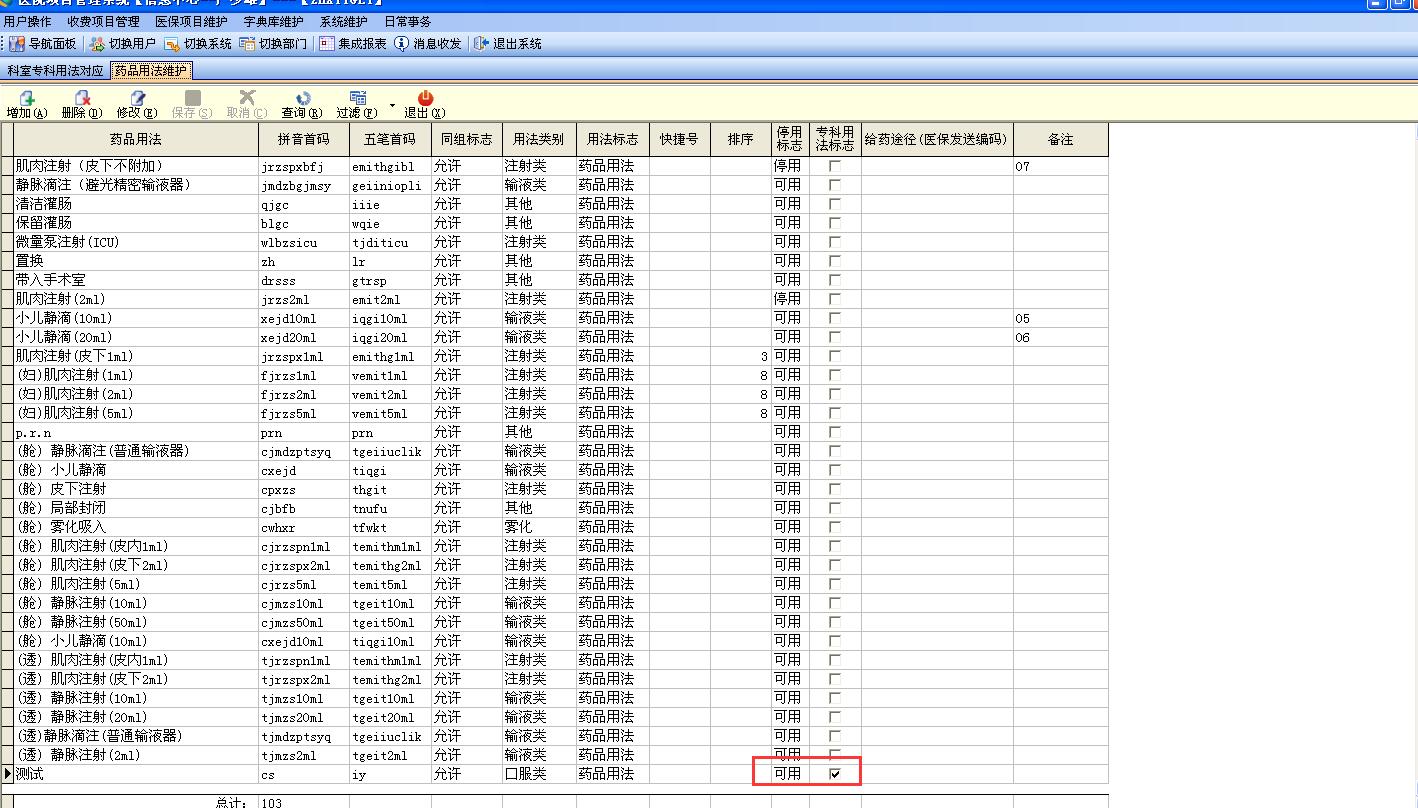Run a search with 查询(R)

coord(302,105)
